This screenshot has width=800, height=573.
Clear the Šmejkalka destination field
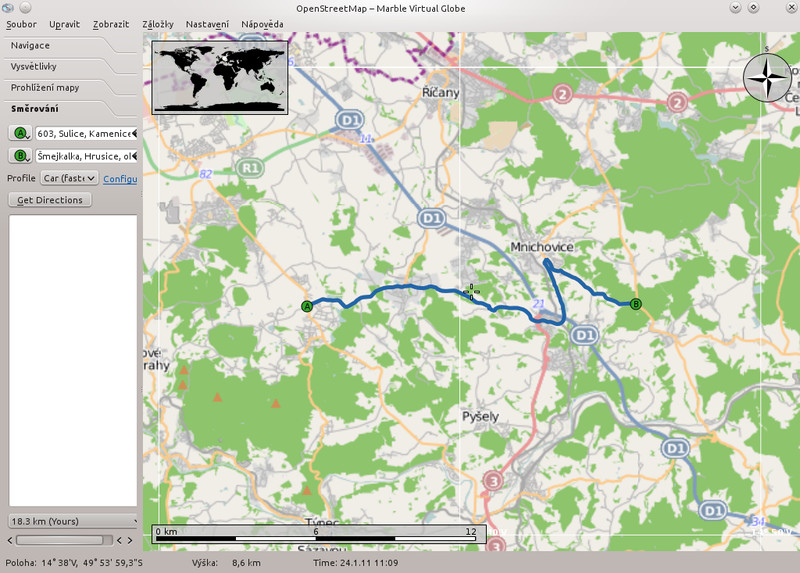134,156
